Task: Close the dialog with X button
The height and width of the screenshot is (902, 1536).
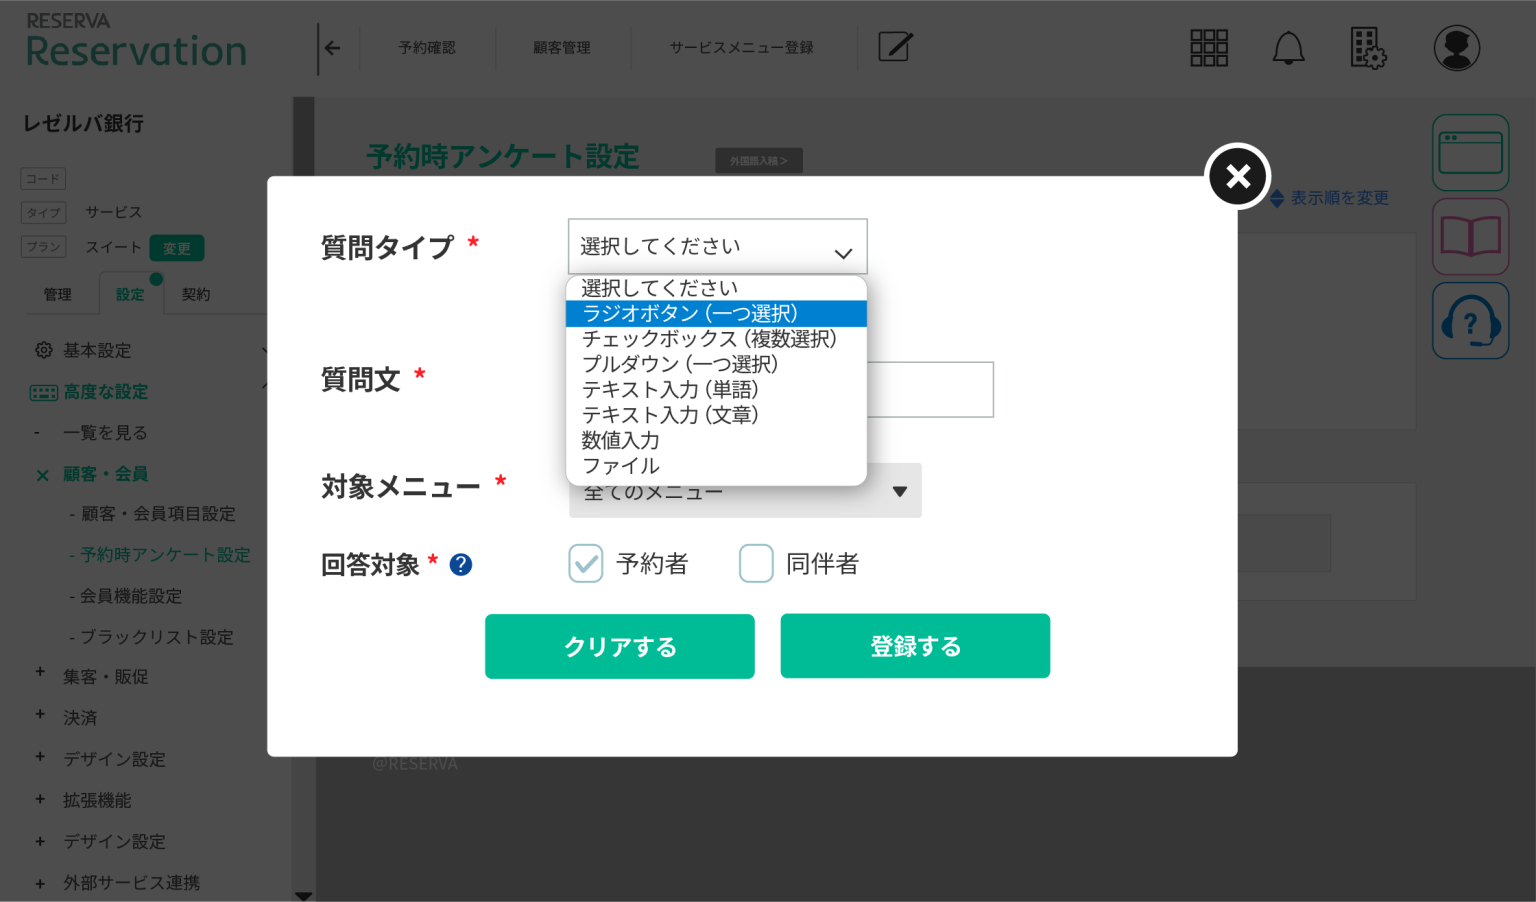Action: pos(1238,176)
